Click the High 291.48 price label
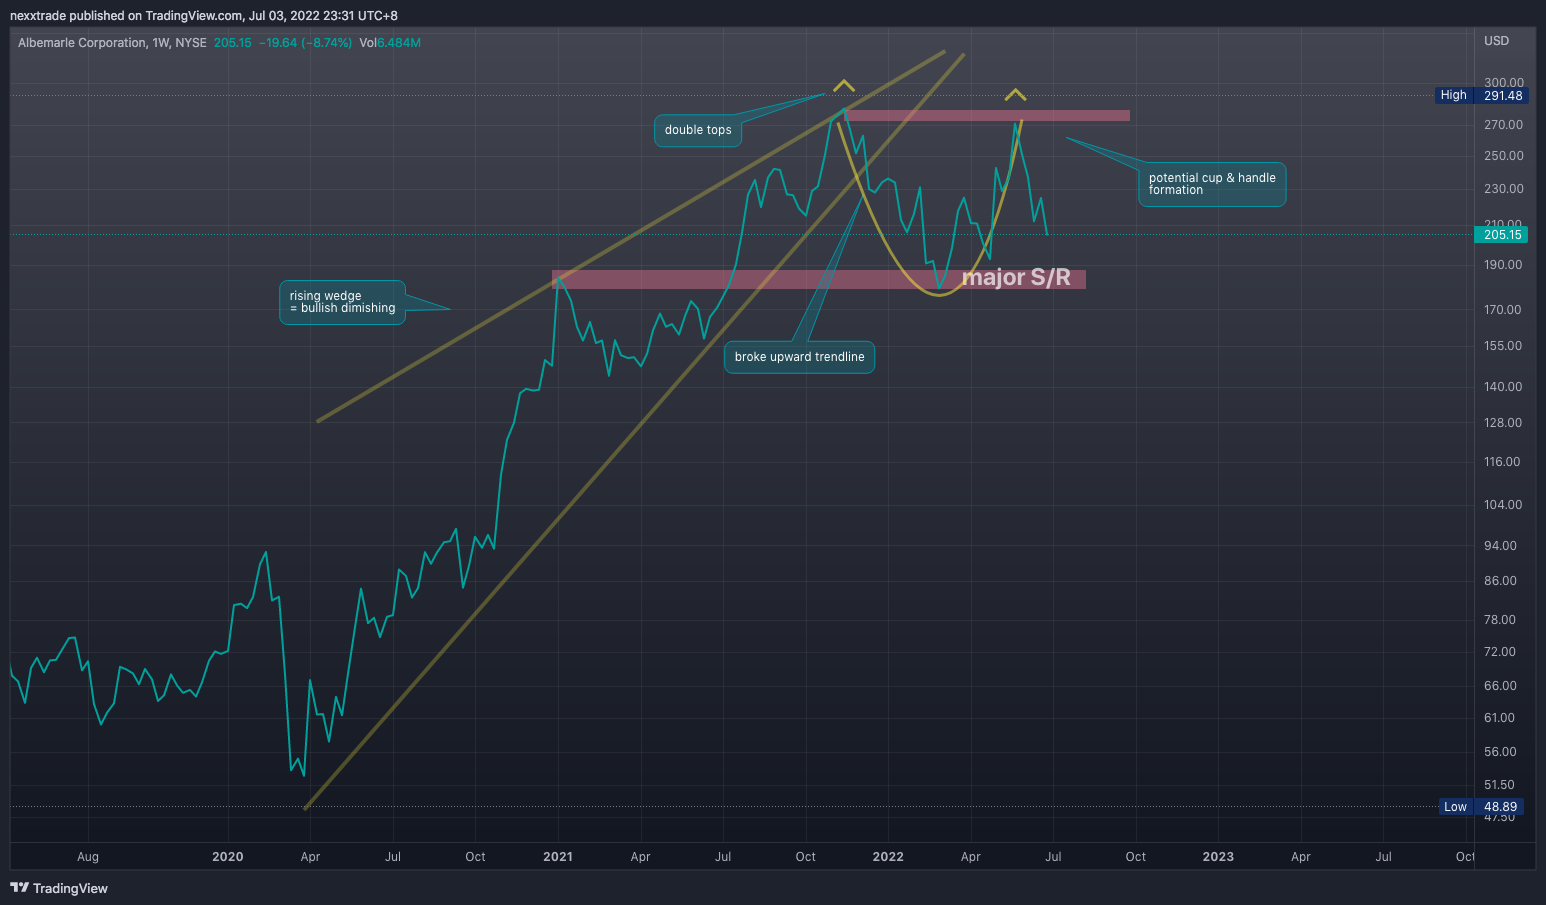Image resolution: width=1546 pixels, height=905 pixels. (x=1481, y=96)
